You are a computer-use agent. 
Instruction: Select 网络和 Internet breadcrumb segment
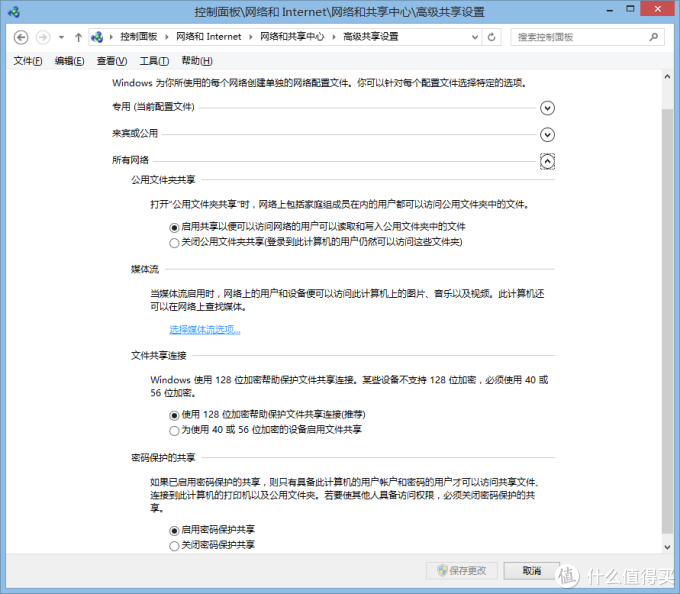point(209,37)
